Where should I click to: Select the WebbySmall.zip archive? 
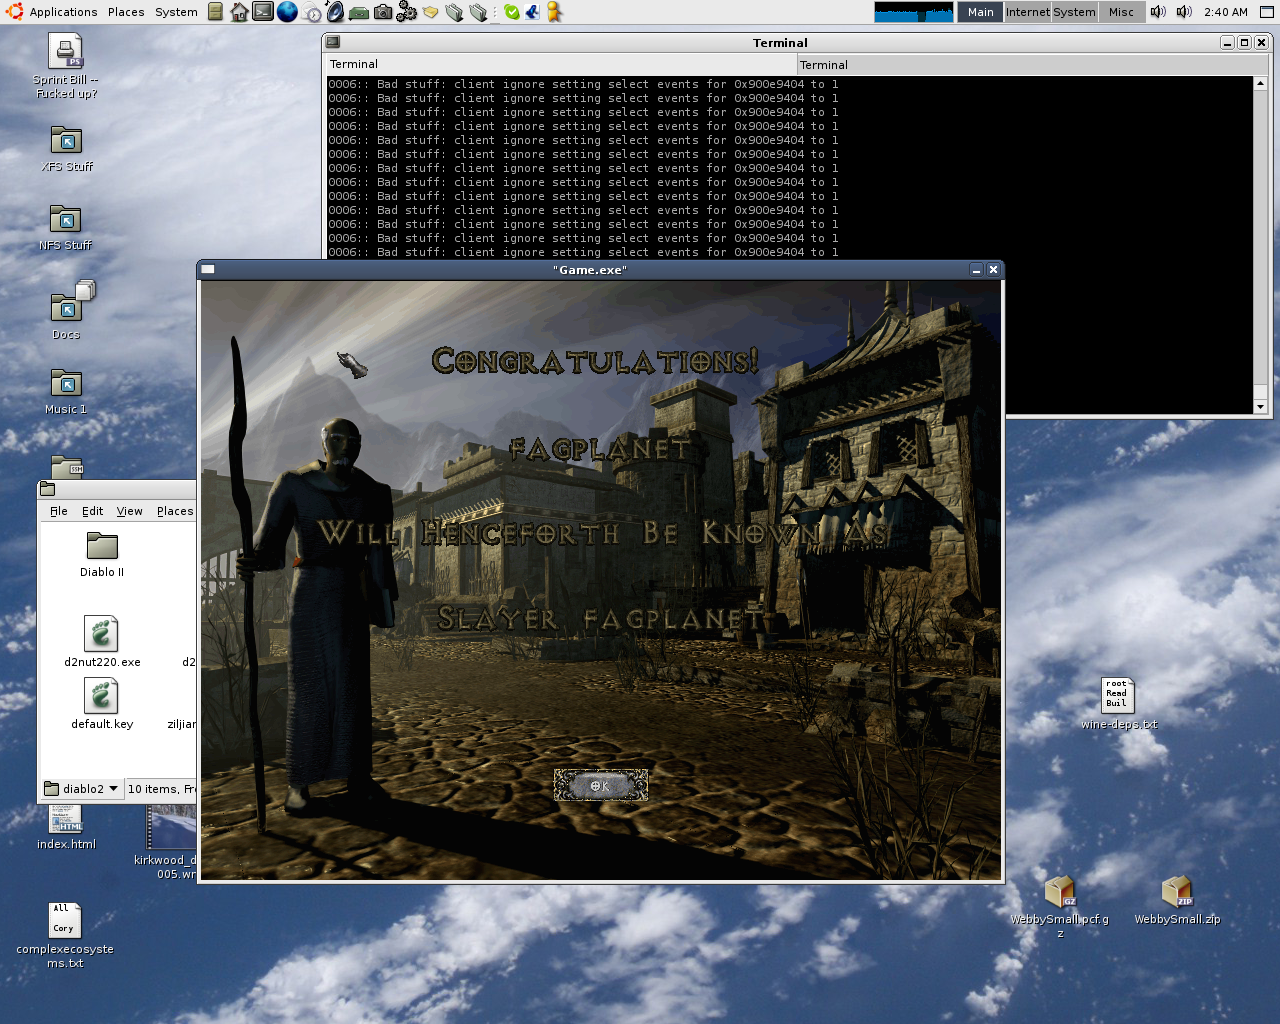[x=1177, y=900]
